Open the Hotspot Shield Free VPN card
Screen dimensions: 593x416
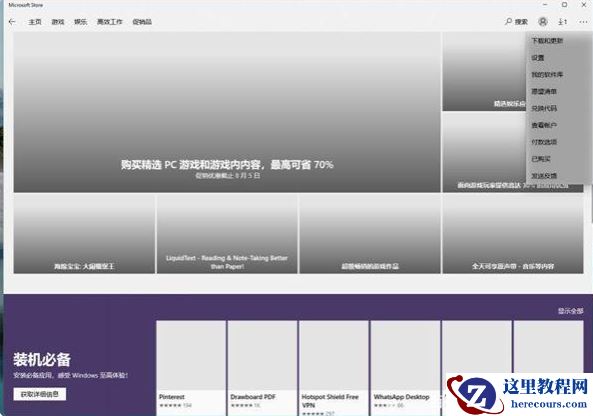(334, 368)
